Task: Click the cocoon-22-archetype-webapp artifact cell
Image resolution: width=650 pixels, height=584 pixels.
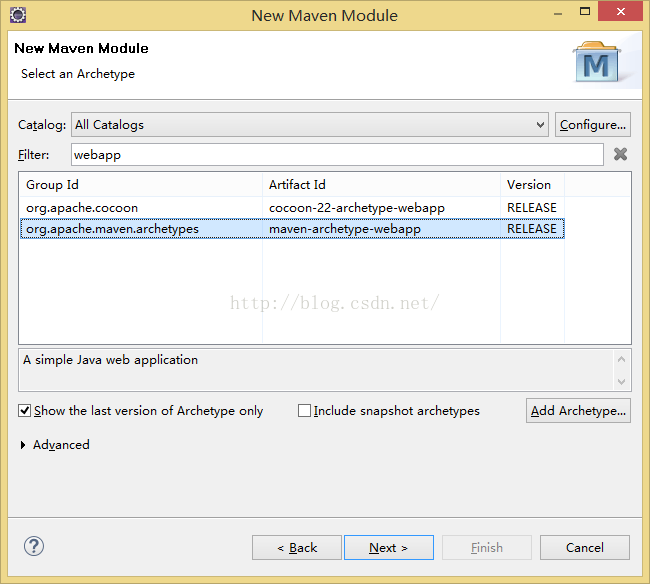Action: (357, 208)
